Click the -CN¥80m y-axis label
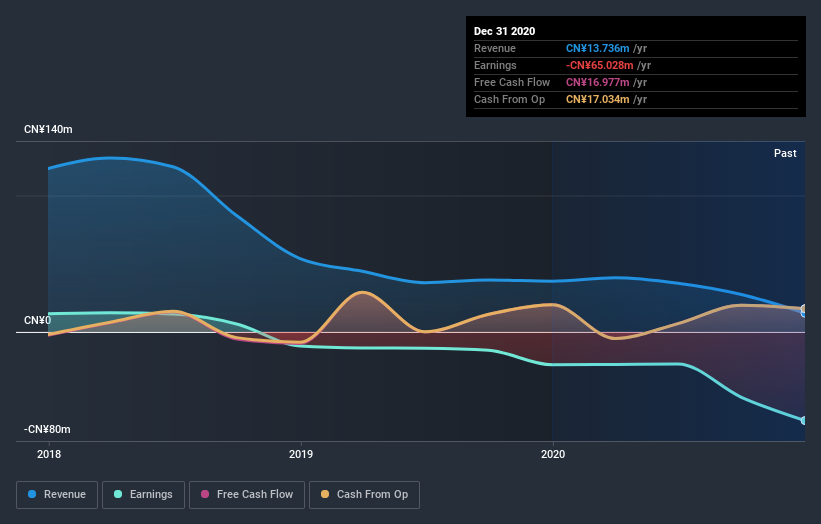This screenshot has width=821, height=524. (47, 429)
